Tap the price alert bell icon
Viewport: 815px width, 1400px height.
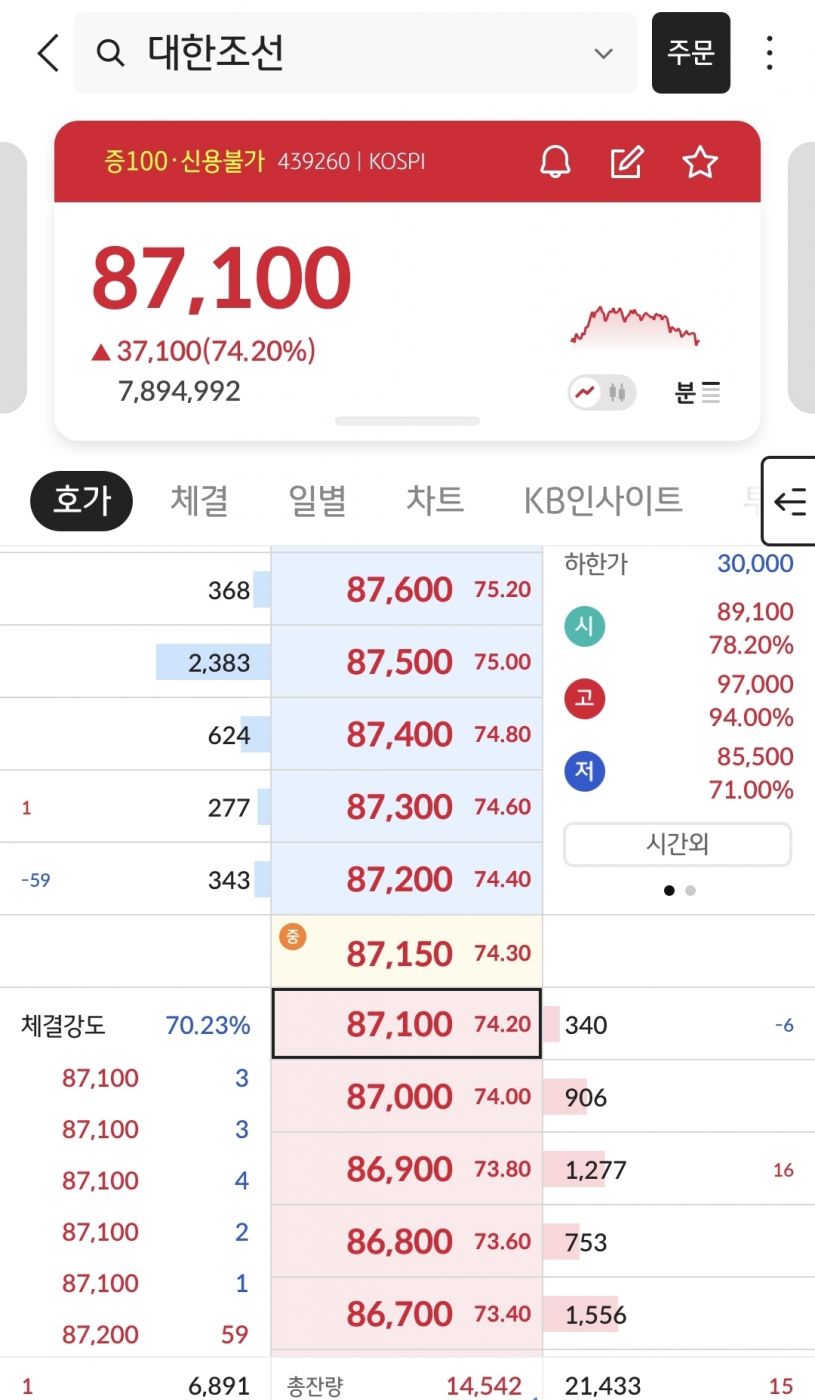click(554, 162)
